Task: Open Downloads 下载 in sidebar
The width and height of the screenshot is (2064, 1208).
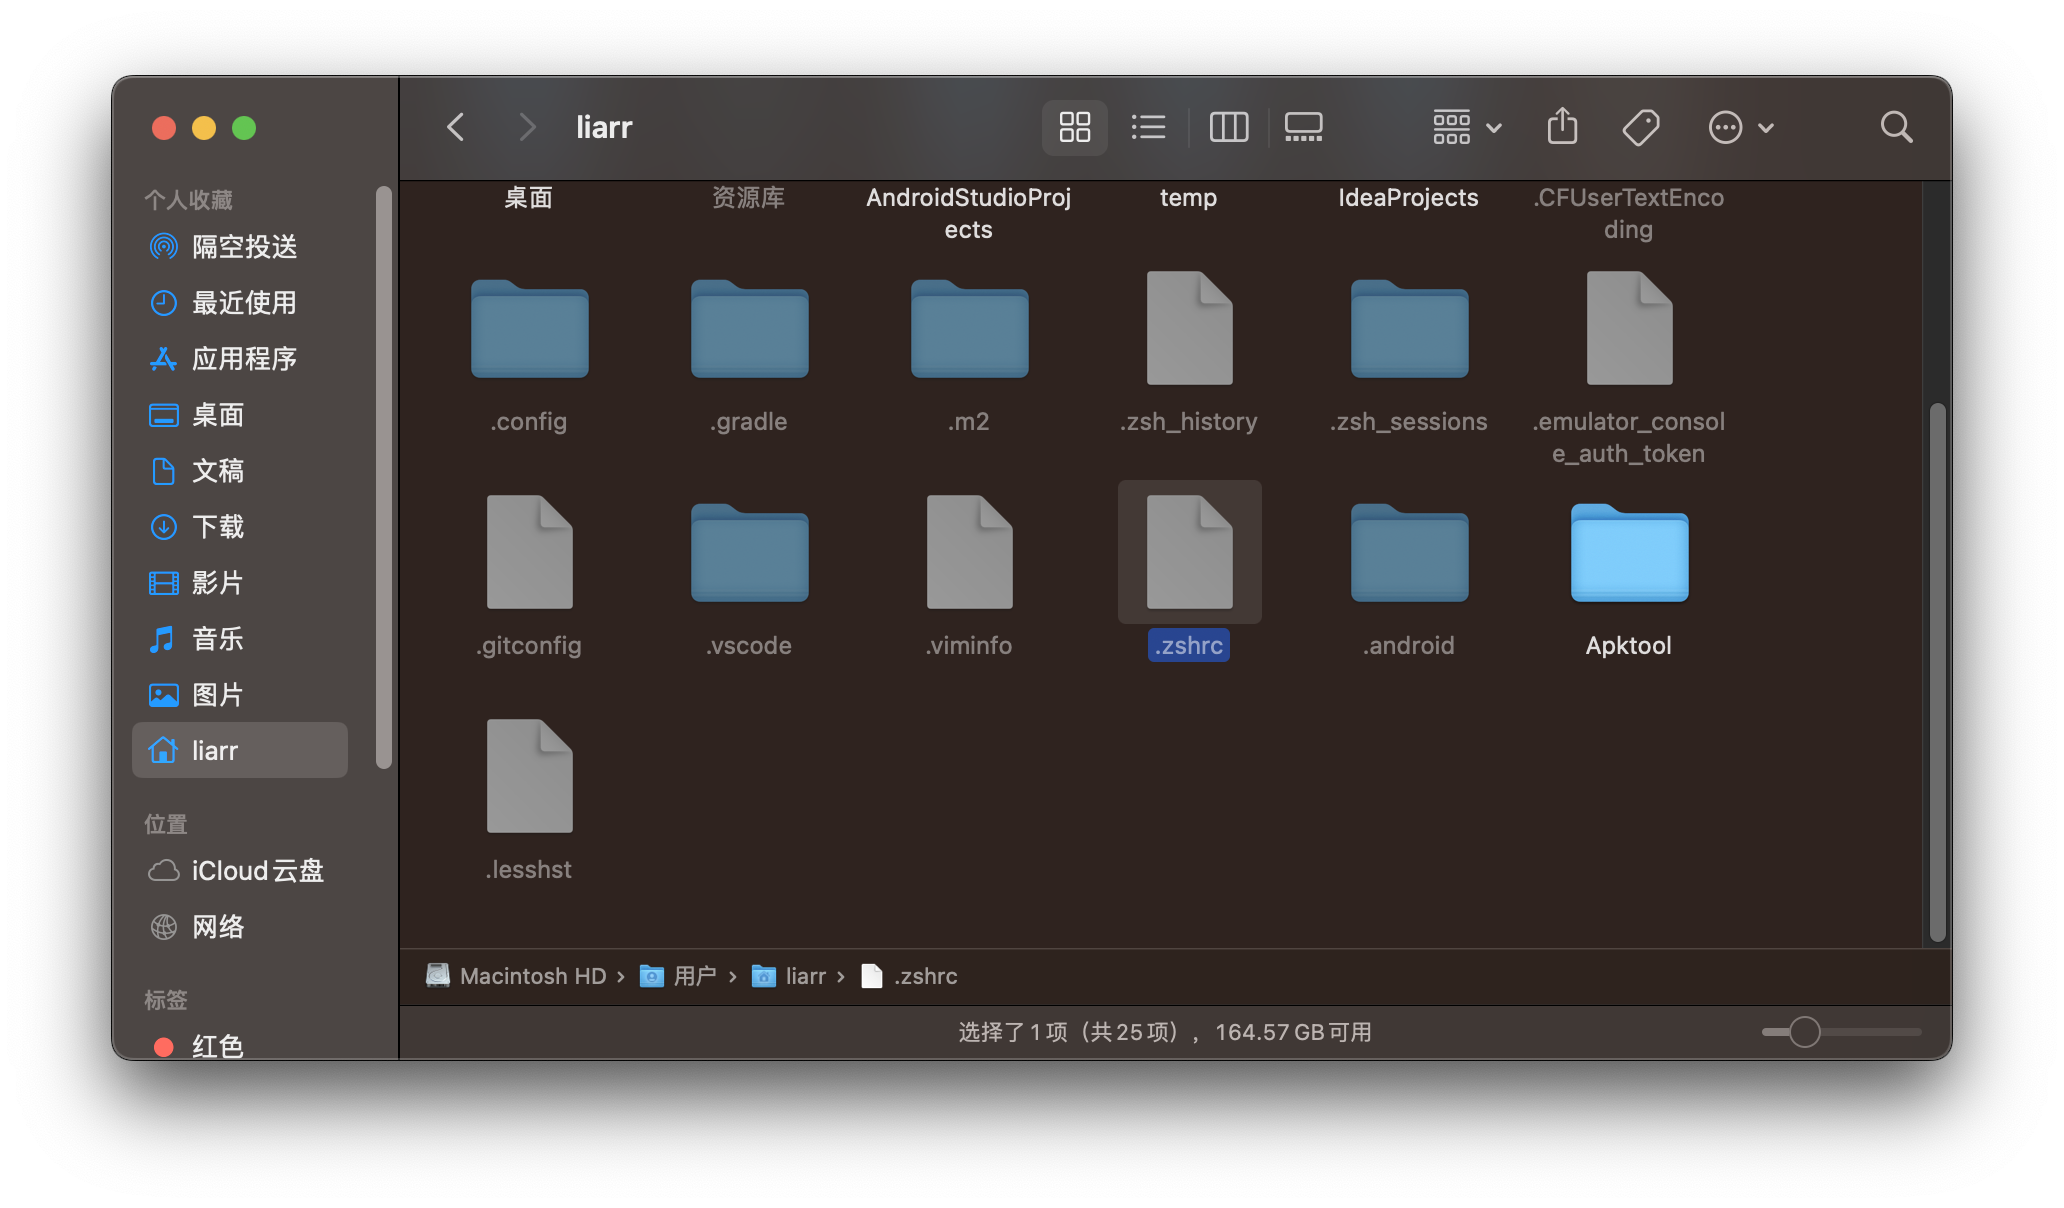Action: coord(240,526)
